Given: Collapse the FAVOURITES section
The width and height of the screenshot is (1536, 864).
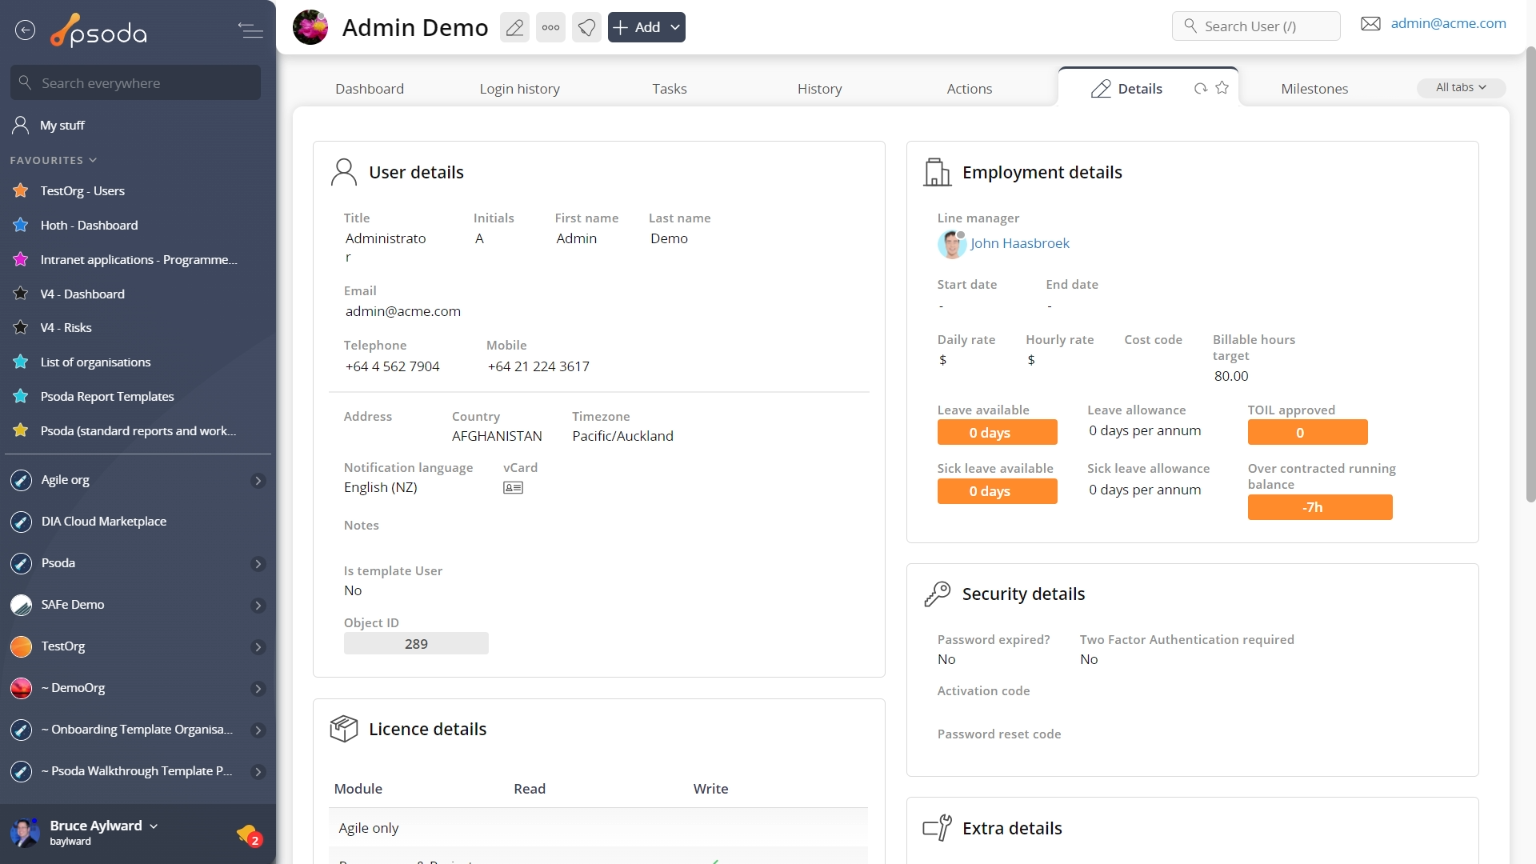Looking at the screenshot, I should [x=54, y=160].
